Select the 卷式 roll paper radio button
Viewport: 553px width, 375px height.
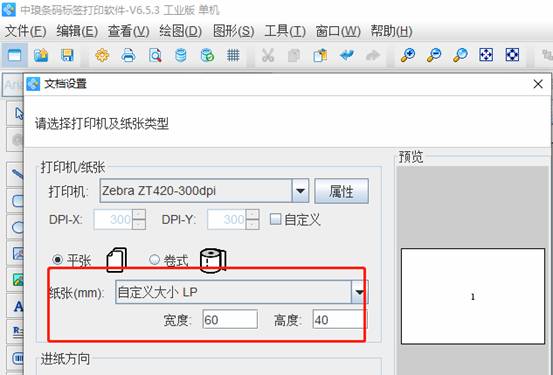click(x=154, y=260)
